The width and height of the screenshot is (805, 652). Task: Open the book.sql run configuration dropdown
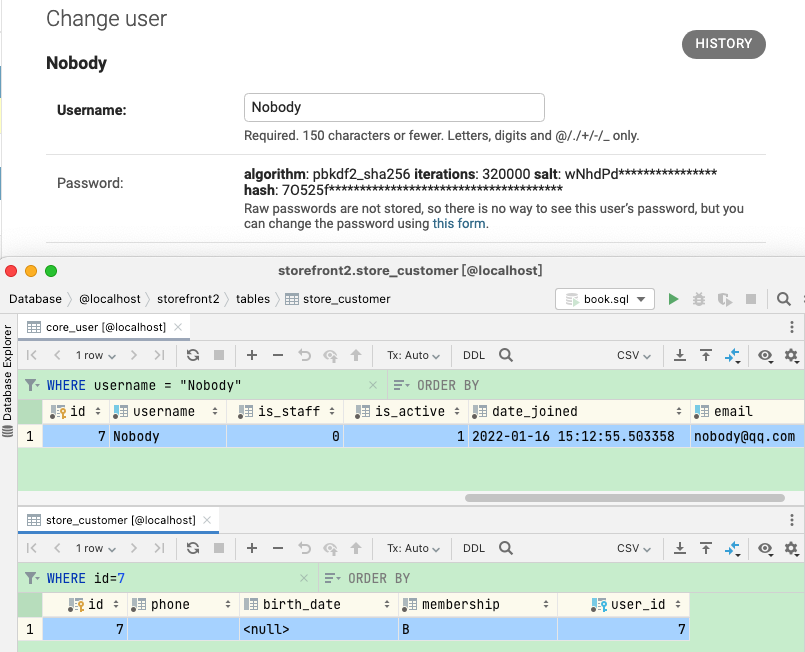[605, 299]
